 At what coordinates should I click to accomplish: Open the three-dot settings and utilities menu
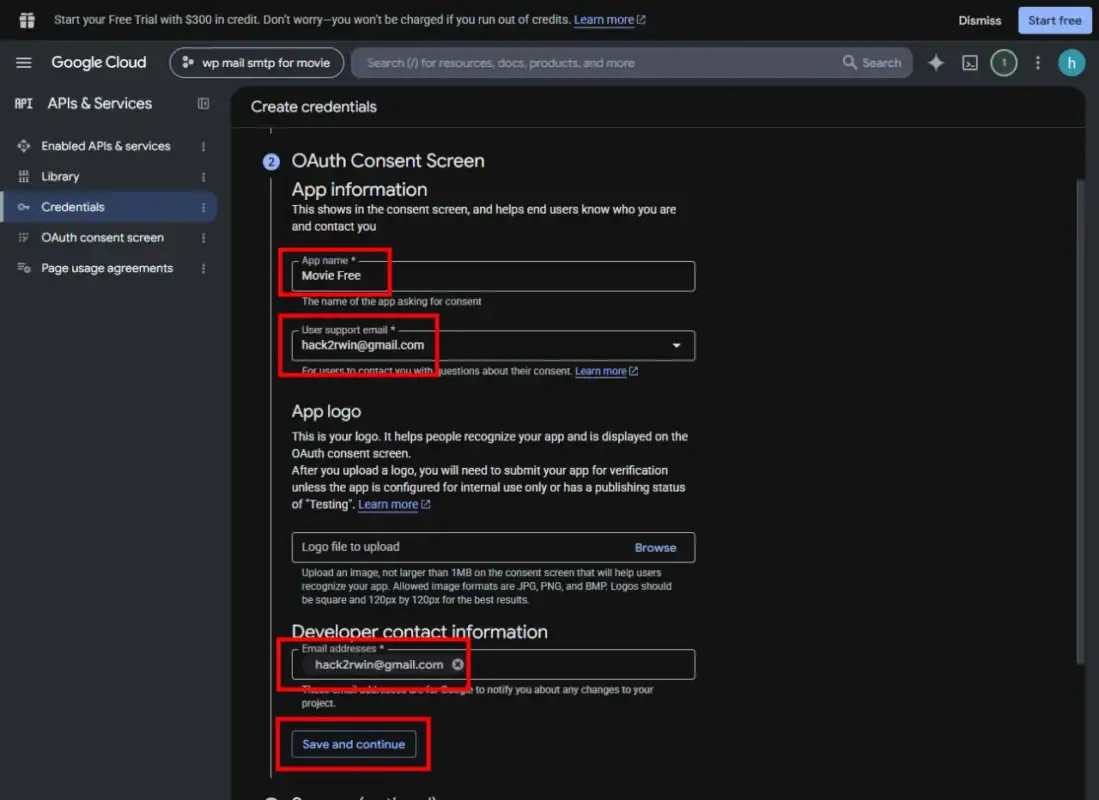click(x=1037, y=63)
